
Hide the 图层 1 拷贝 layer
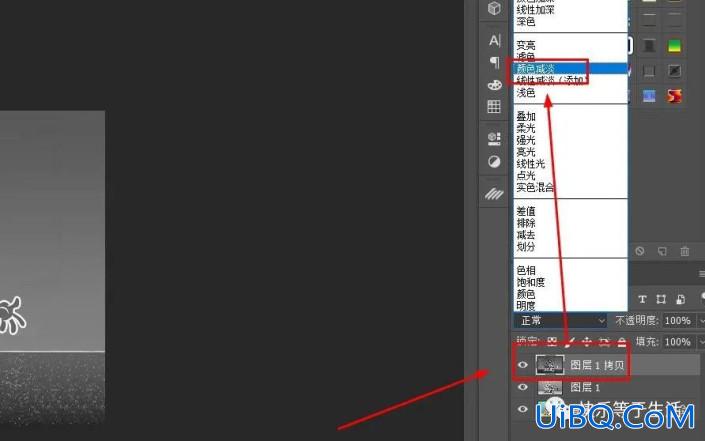click(522, 365)
